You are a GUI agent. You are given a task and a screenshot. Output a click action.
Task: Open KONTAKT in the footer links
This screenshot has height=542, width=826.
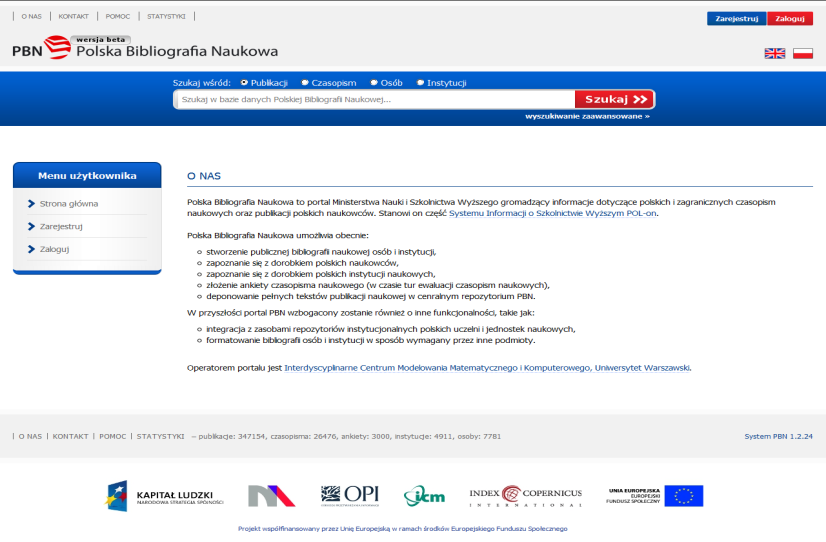click(x=71, y=436)
